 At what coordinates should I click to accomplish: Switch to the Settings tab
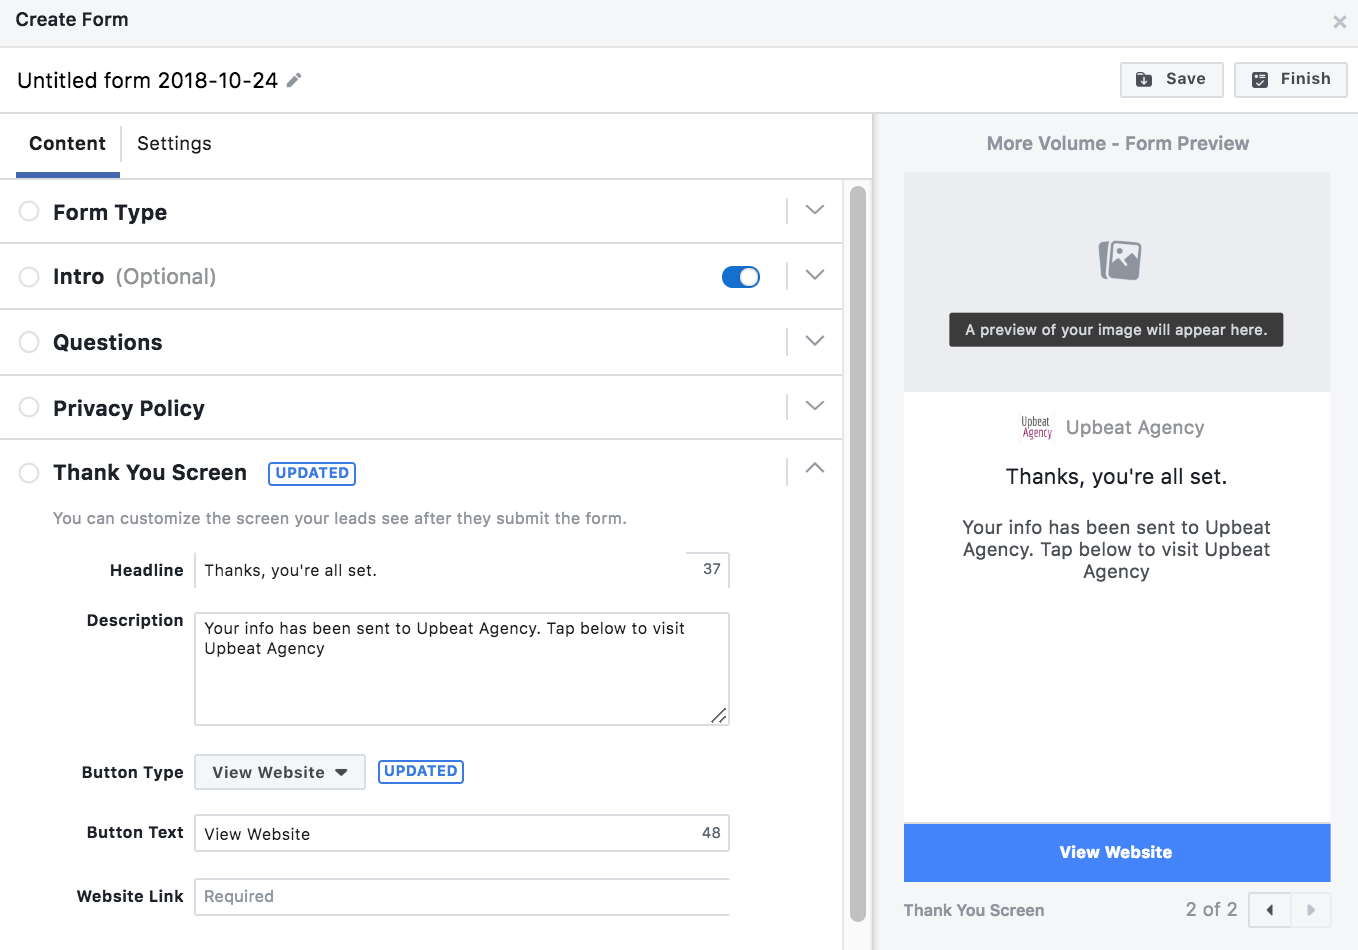pos(174,144)
